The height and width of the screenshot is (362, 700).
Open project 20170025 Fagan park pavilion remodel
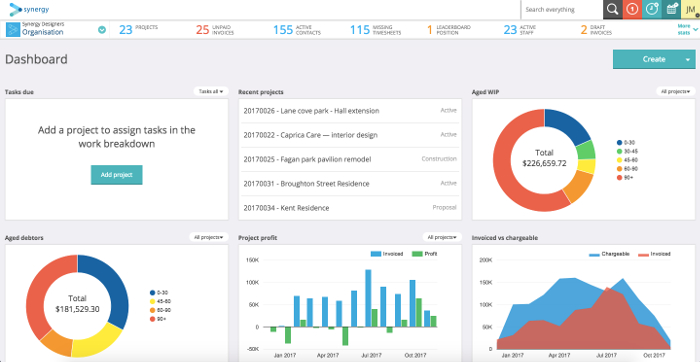350,159
